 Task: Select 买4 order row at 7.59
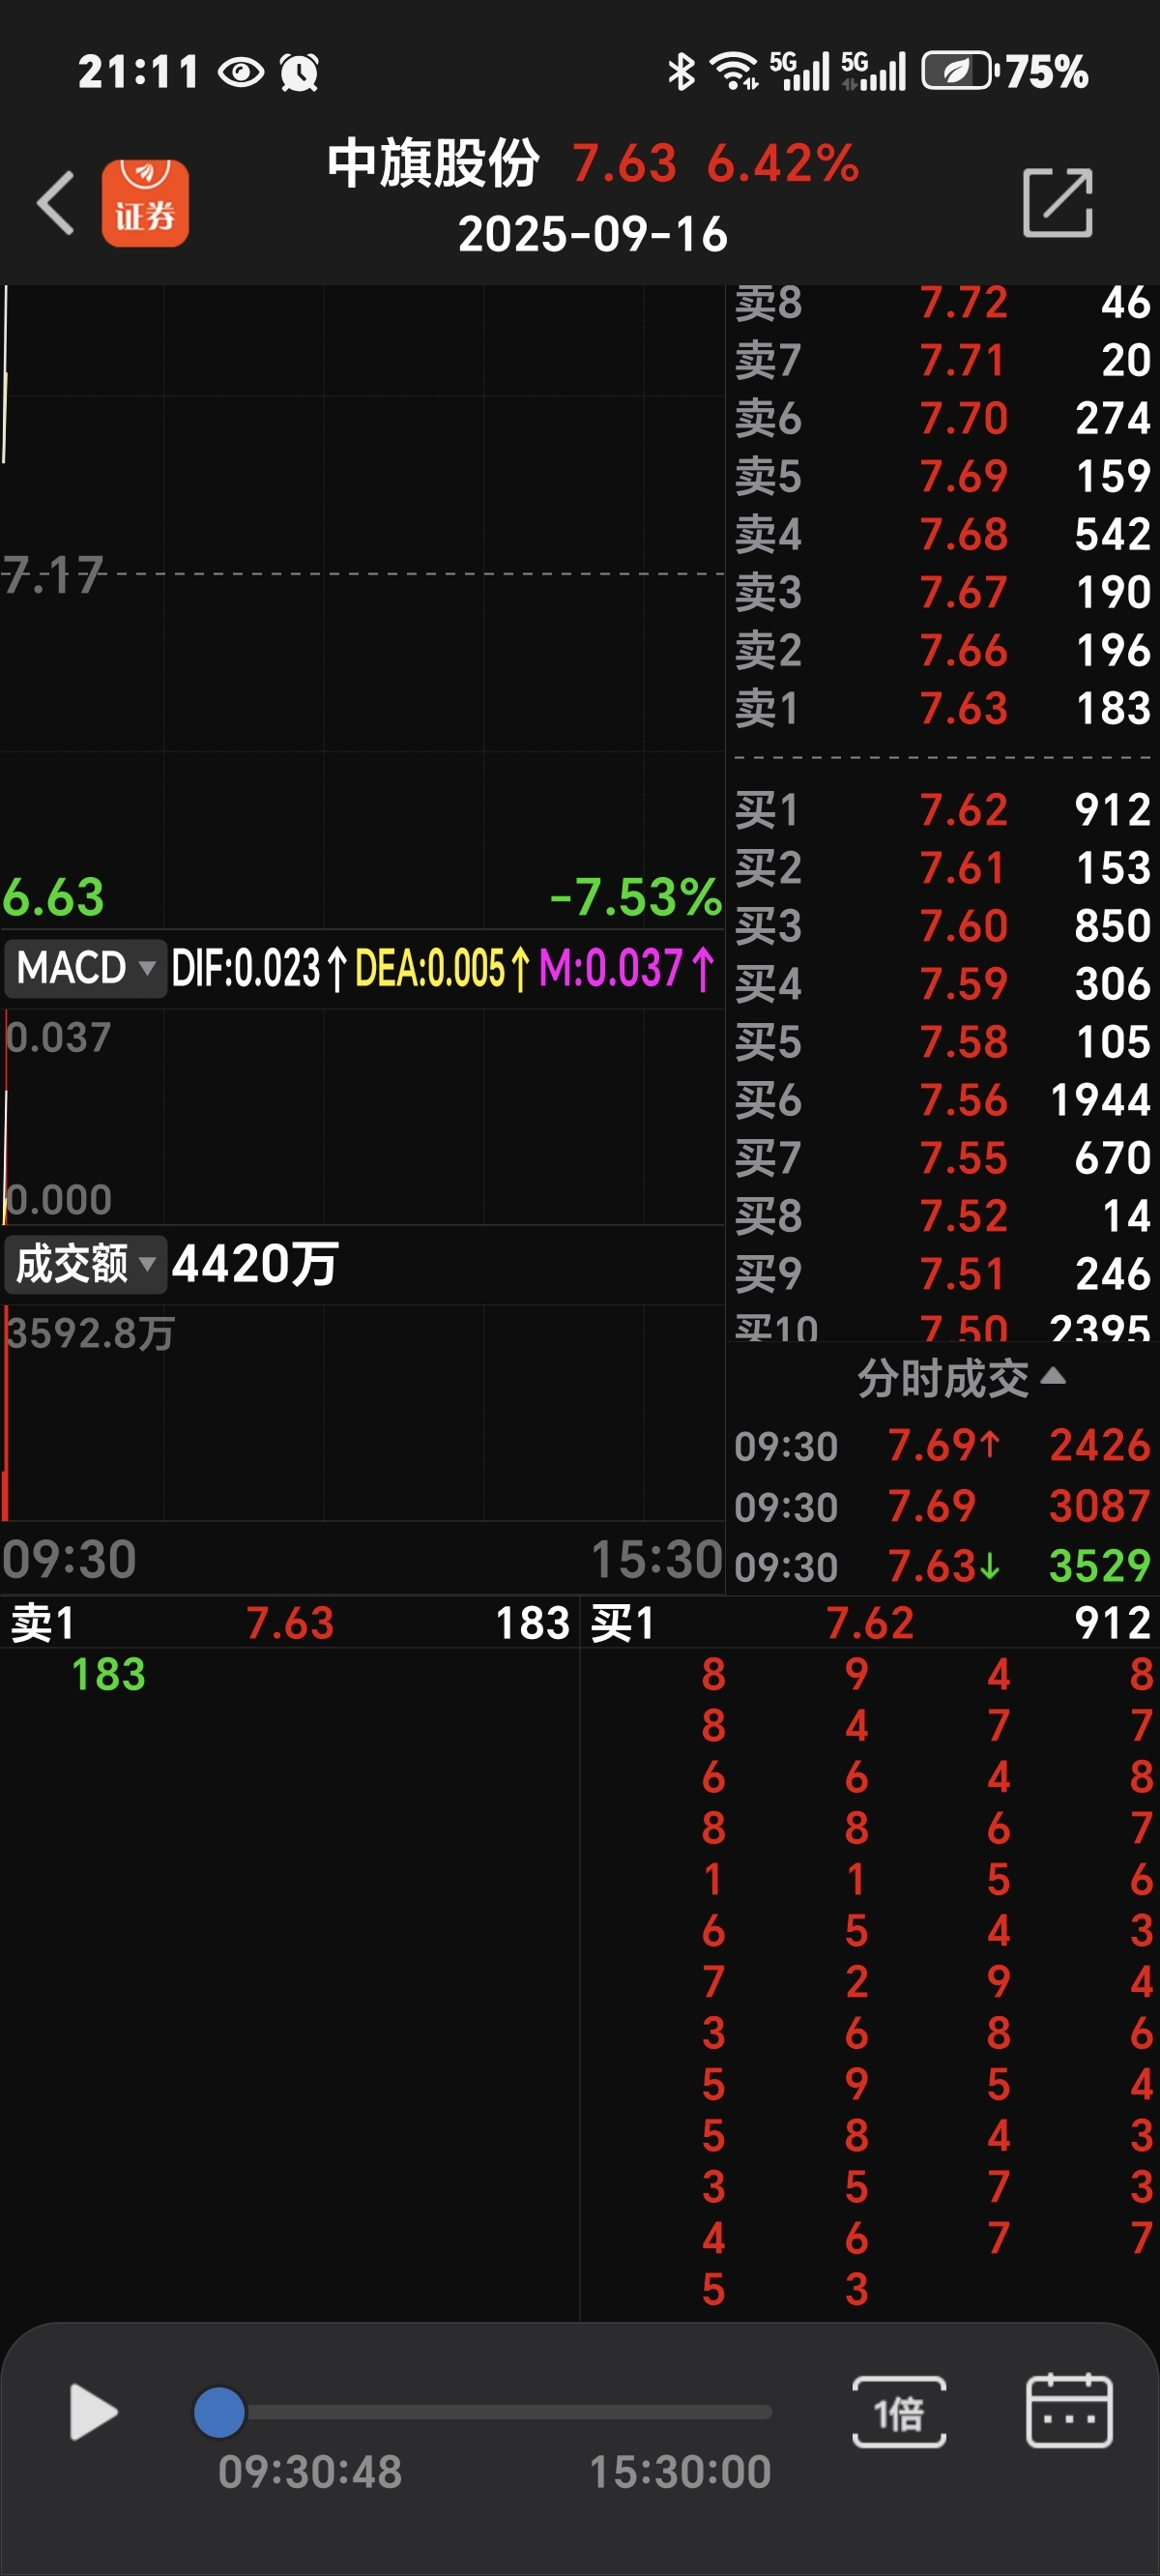tap(942, 983)
